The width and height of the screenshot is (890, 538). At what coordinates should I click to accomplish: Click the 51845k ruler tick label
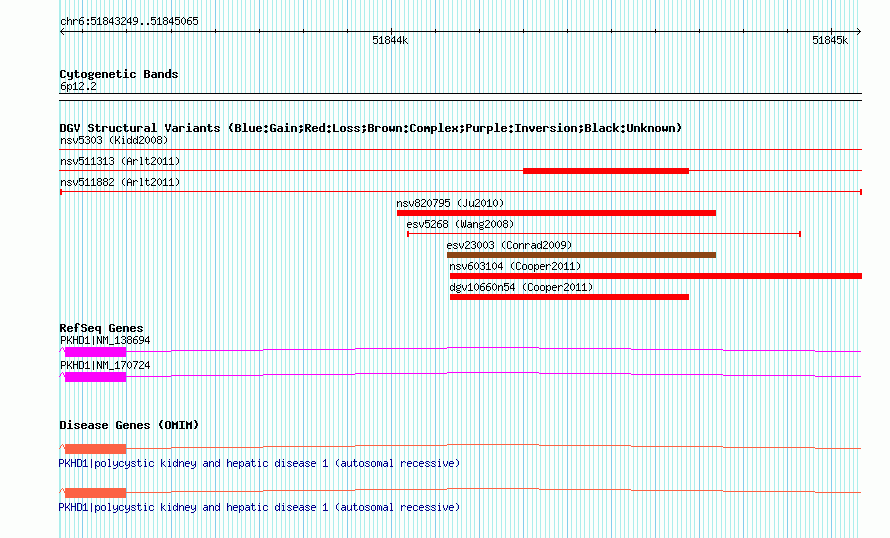click(x=830, y=40)
